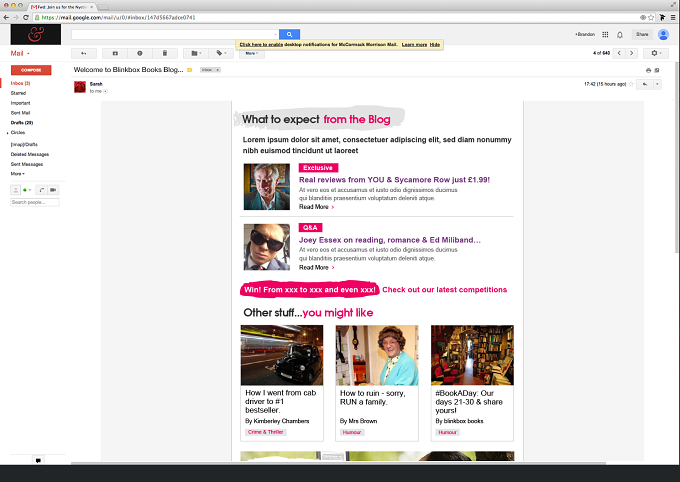Open the Starred folder
Image resolution: width=680 pixels, height=482 pixels.
point(18,93)
